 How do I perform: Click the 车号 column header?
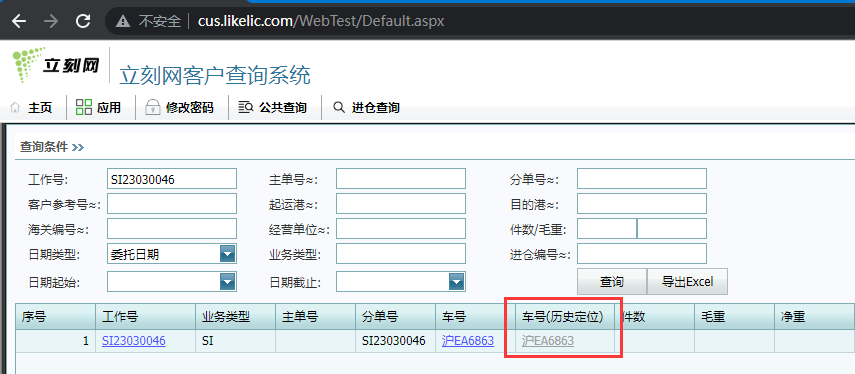[x=475, y=316]
